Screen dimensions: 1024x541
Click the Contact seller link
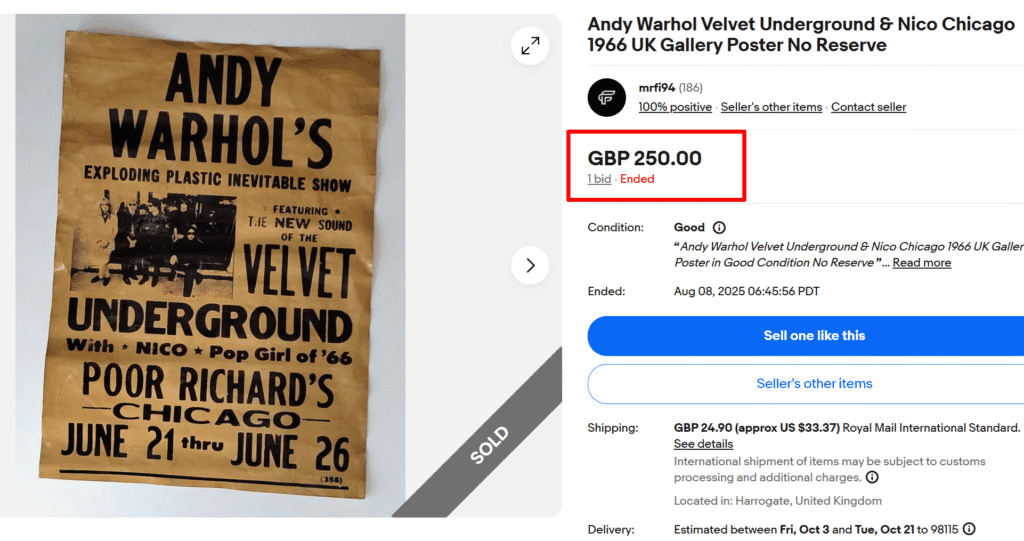point(868,107)
